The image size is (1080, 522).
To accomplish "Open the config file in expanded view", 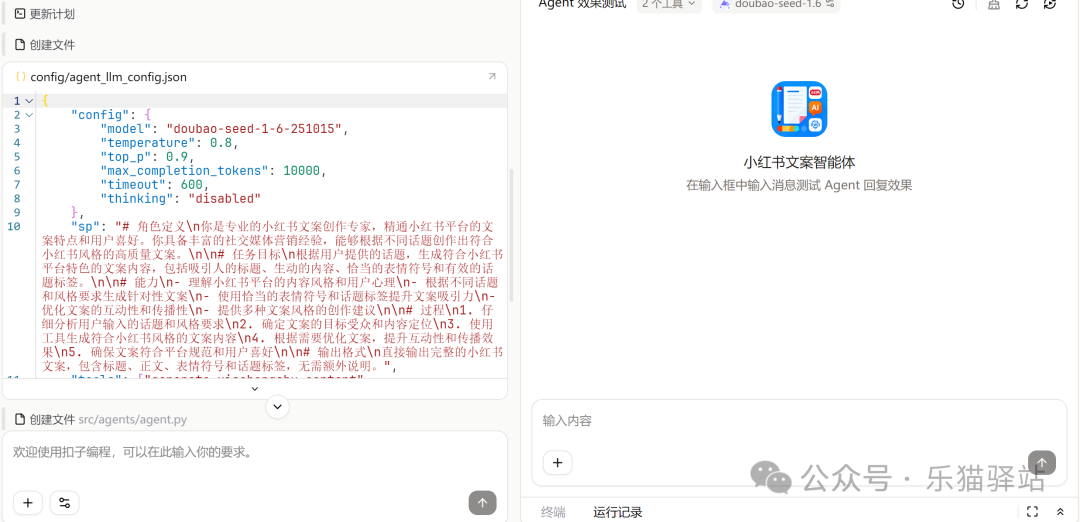I will point(492,76).
